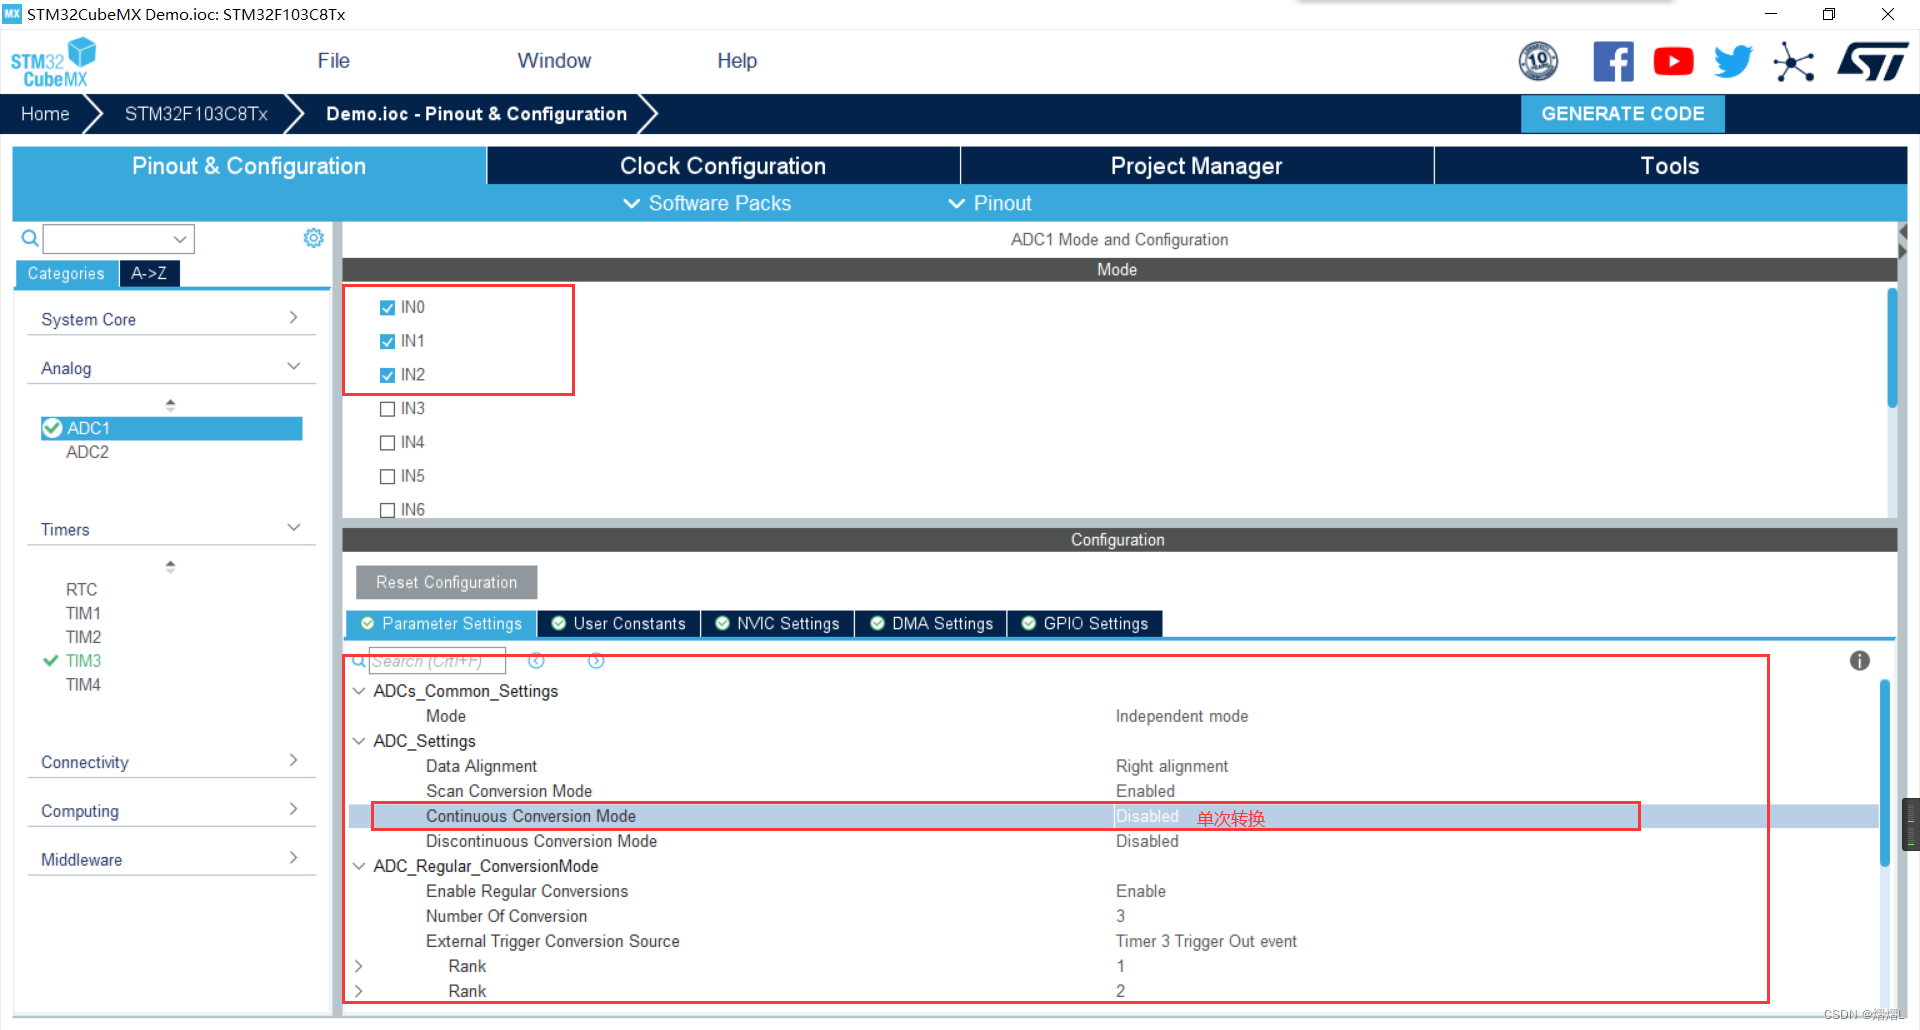This screenshot has height=1030, width=1920.
Task: Select TIM3 in the Timers list
Action: (x=83, y=661)
